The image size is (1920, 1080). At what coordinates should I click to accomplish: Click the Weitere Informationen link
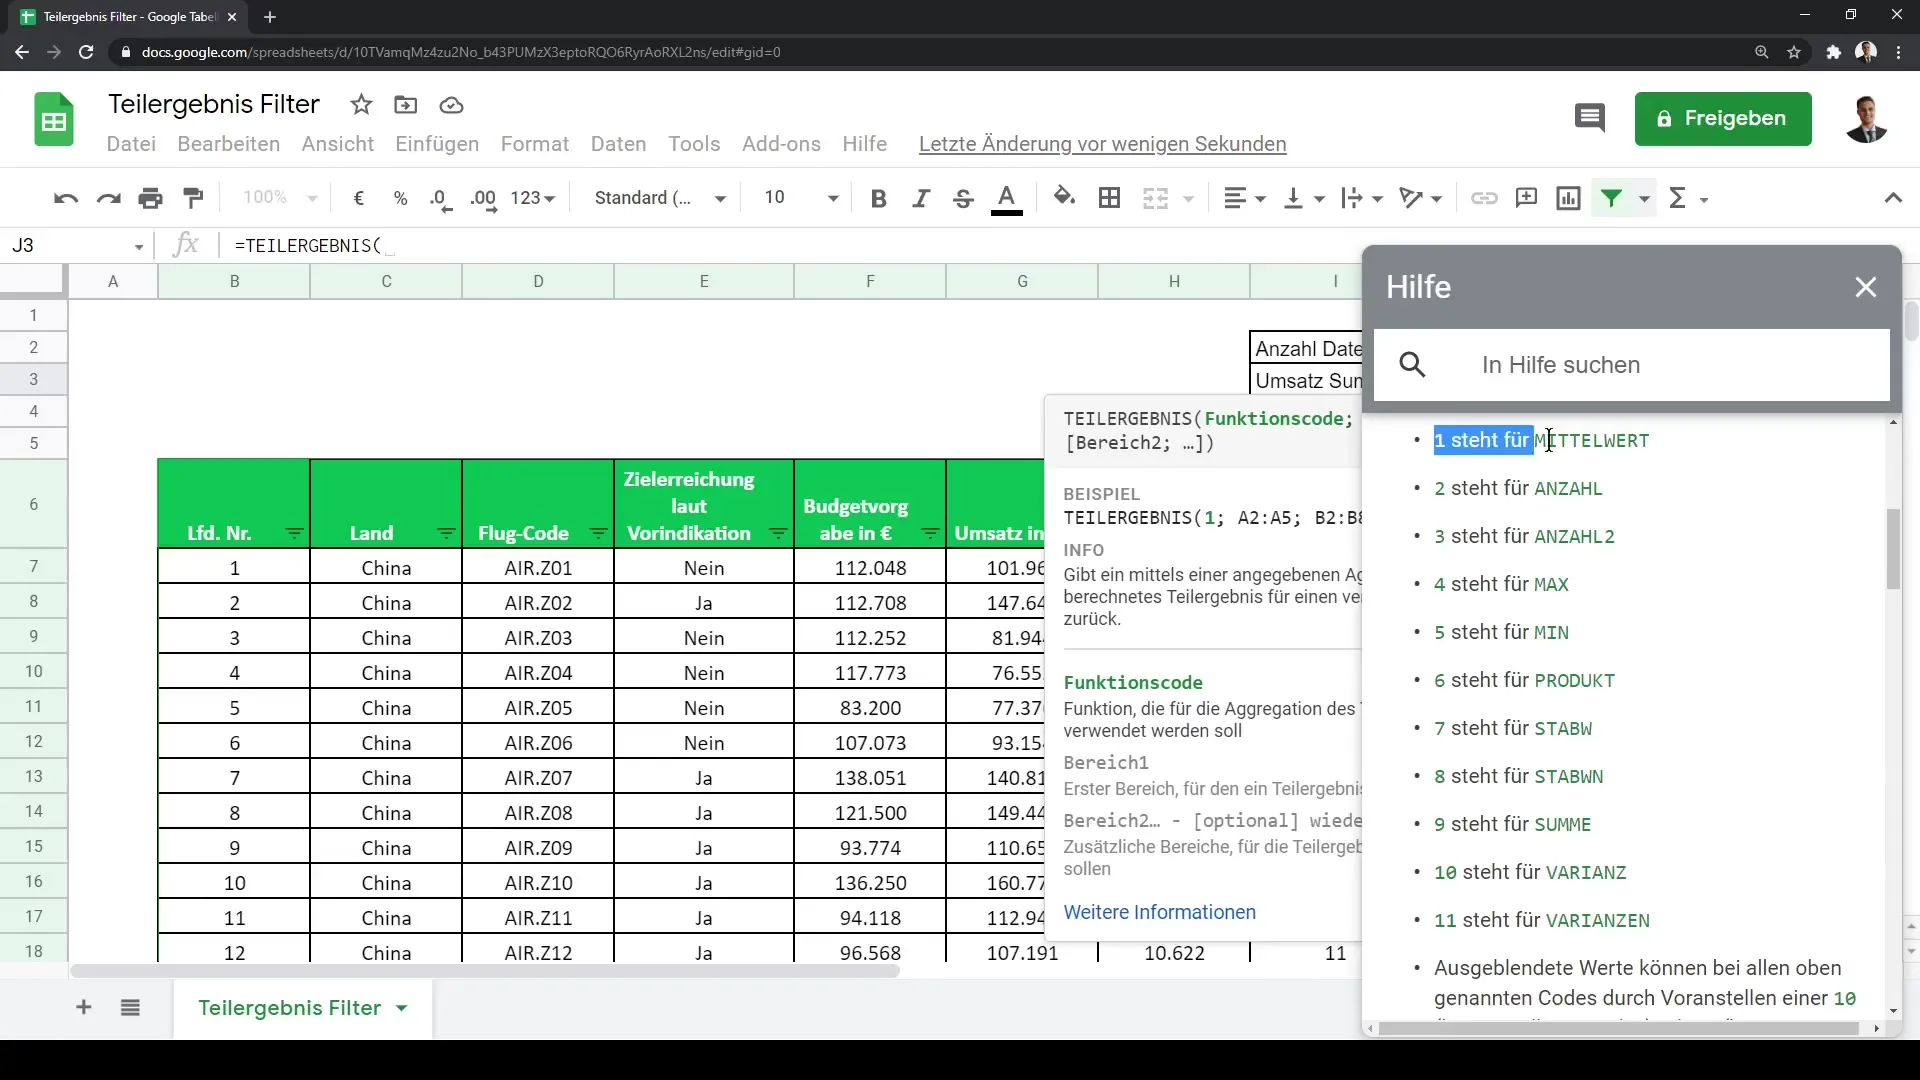[x=1159, y=911]
